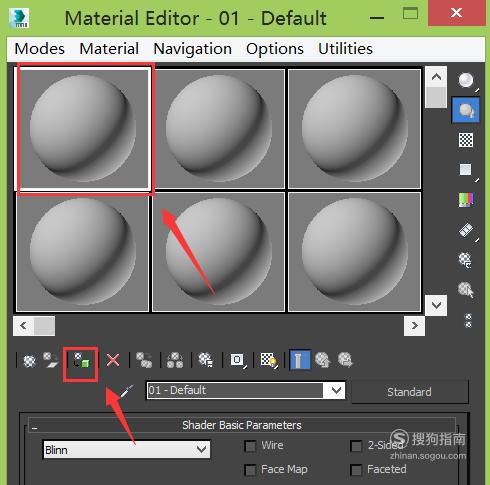Click the sample slots scroll right arrow

[414, 326]
